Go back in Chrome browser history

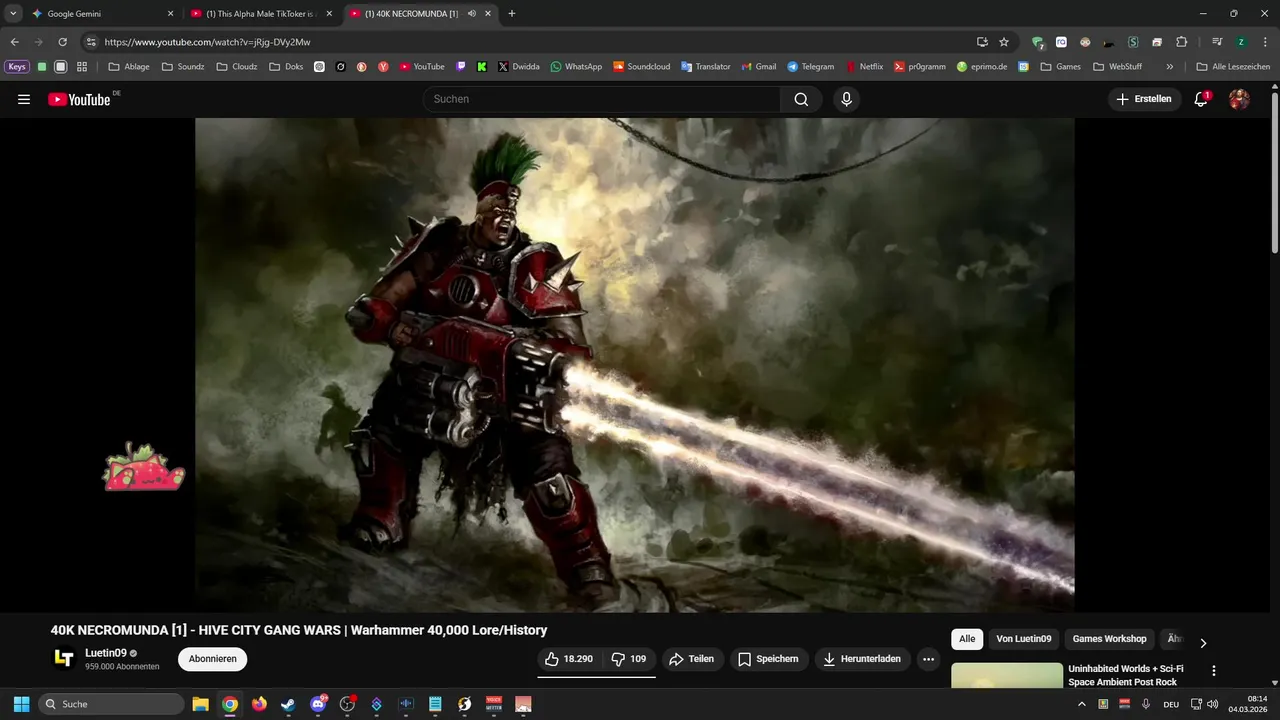click(14, 42)
